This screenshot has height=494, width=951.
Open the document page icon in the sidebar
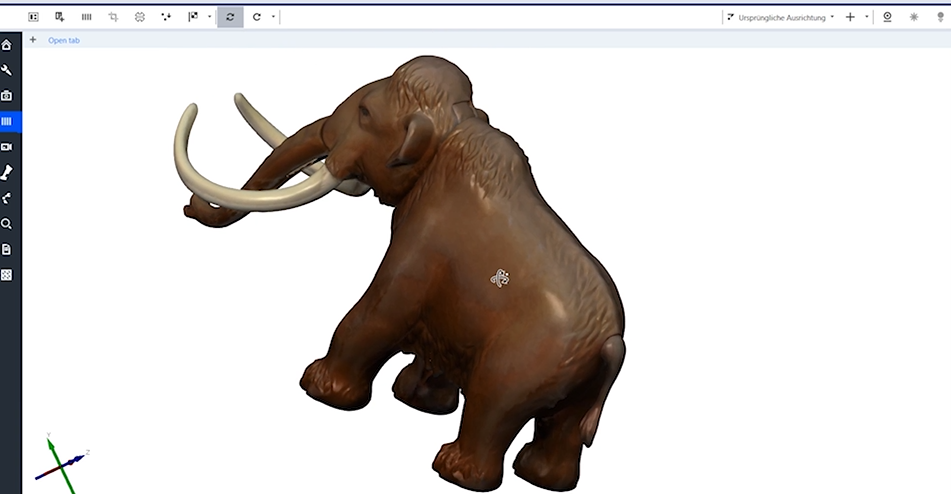(7, 249)
